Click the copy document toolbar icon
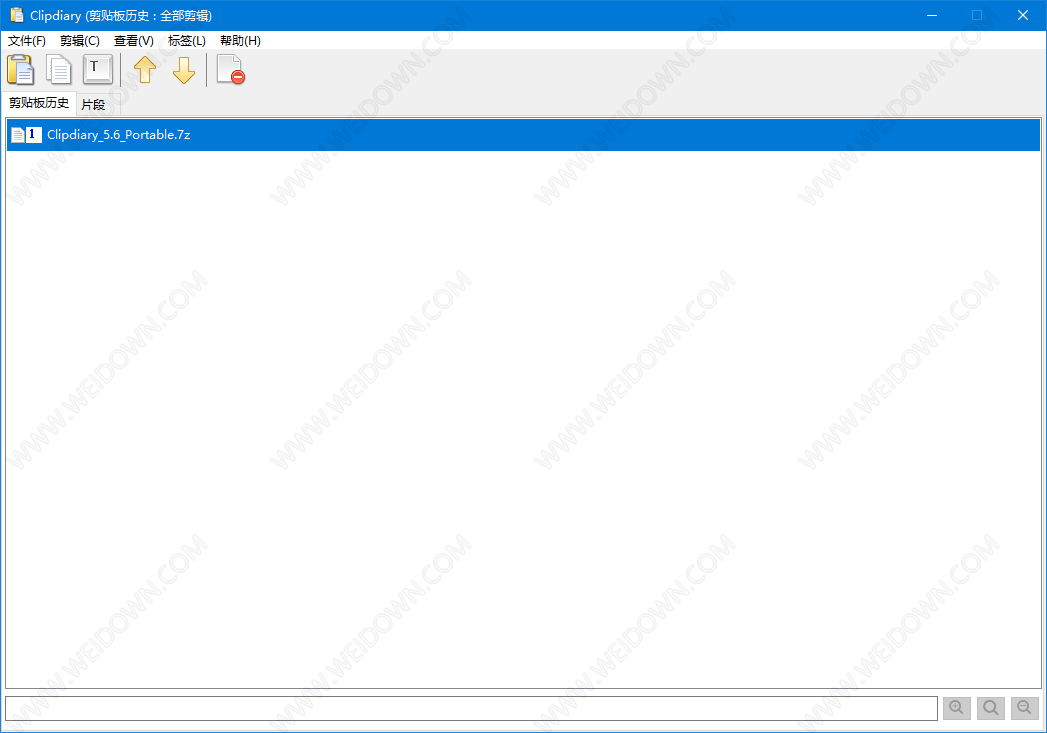Image resolution: width=1047 pixels, height=733 pixels. pos(59,69)
